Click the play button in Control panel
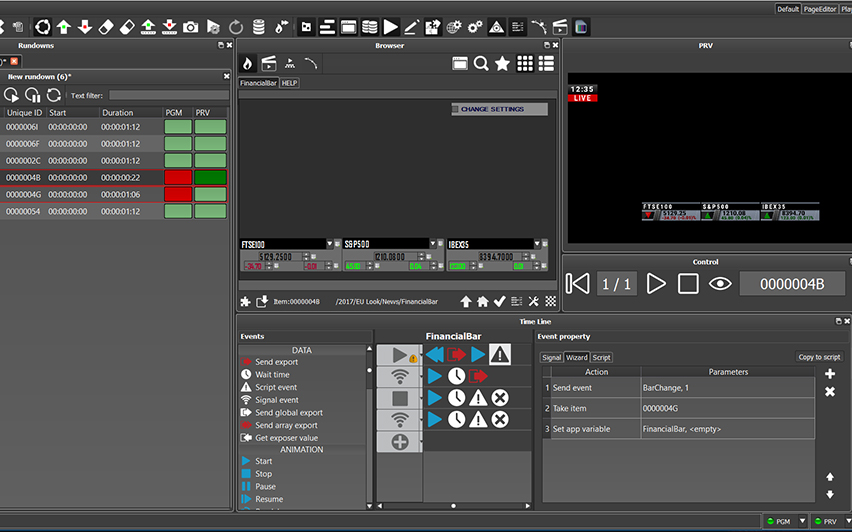The image size is (852, 532). [656, 284]
